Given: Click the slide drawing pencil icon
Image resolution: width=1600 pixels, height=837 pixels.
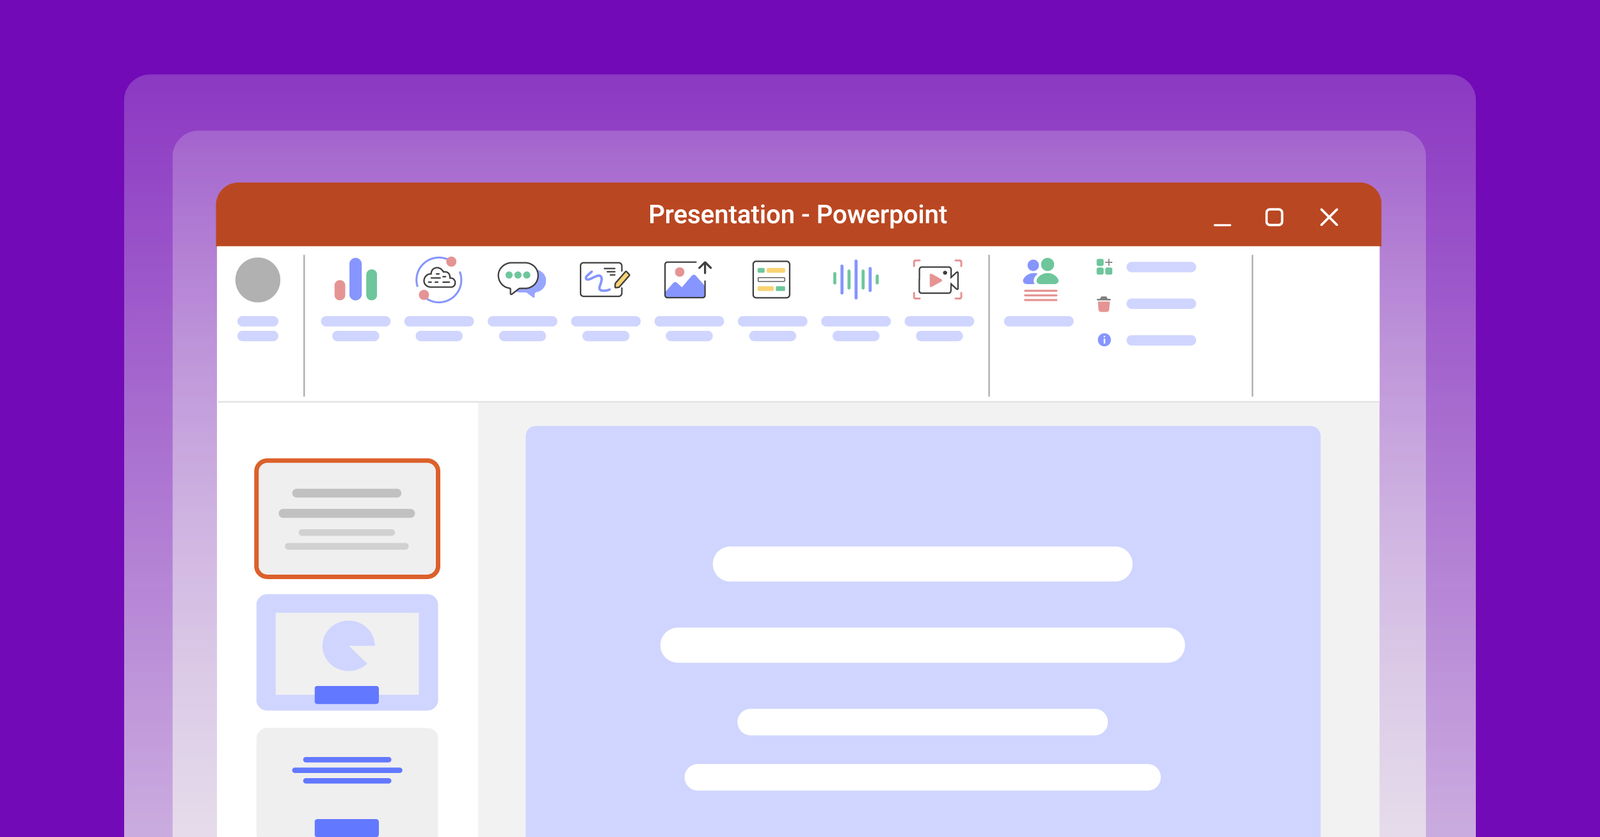Looking at the screenshot, I should (605, 279).
